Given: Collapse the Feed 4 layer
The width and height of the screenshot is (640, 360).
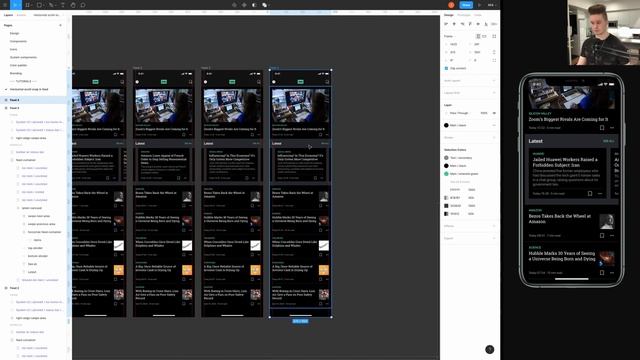Looking at the screenshot, I should tap(6, 100).
